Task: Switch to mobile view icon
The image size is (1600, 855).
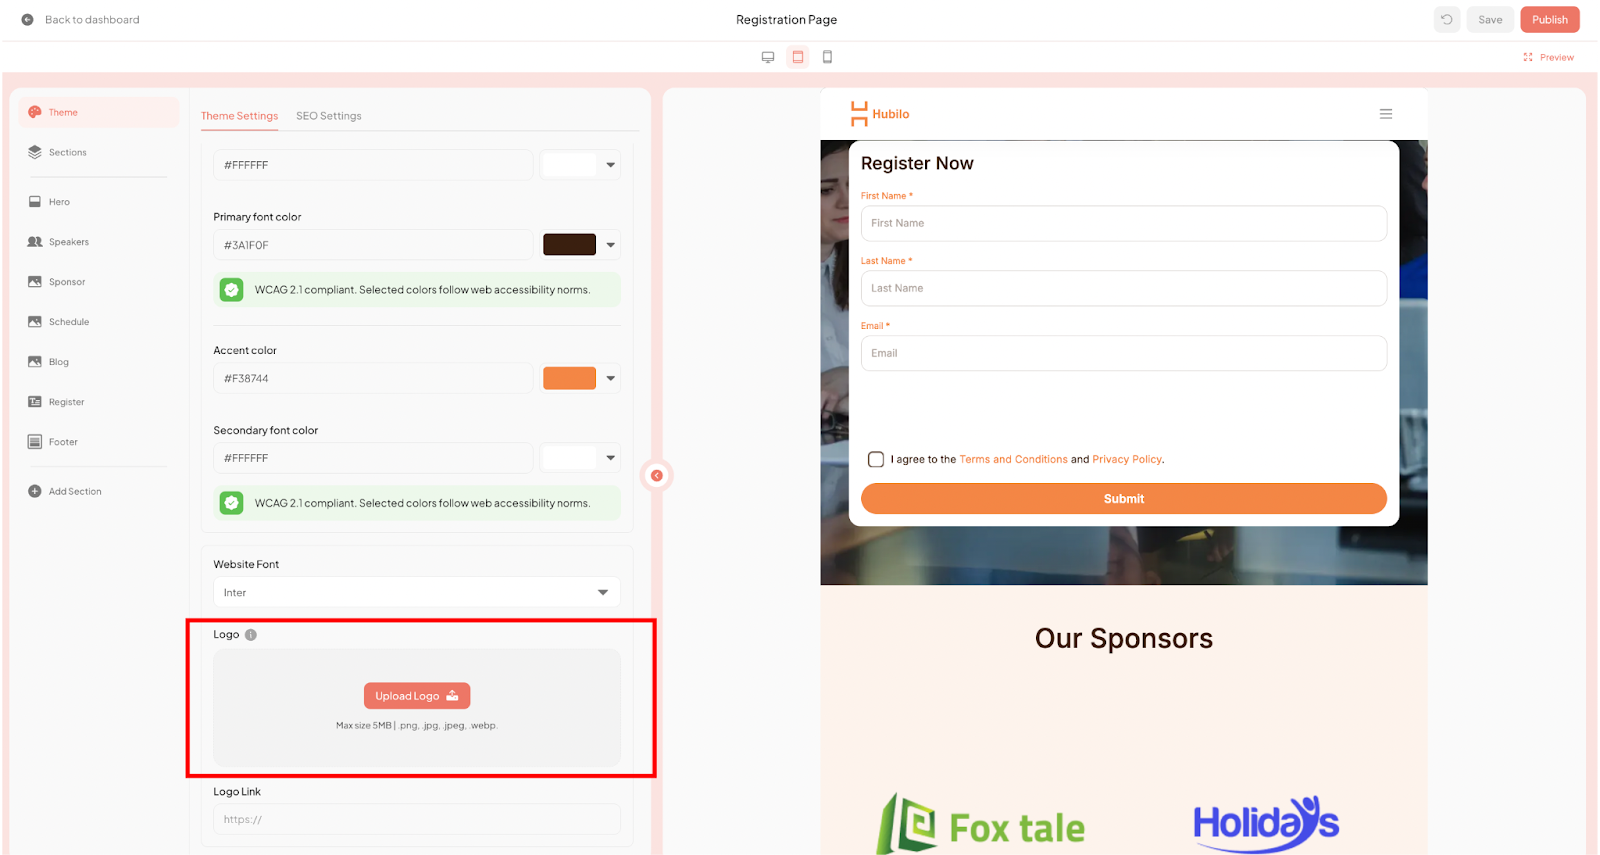Action: click(827, 57)
